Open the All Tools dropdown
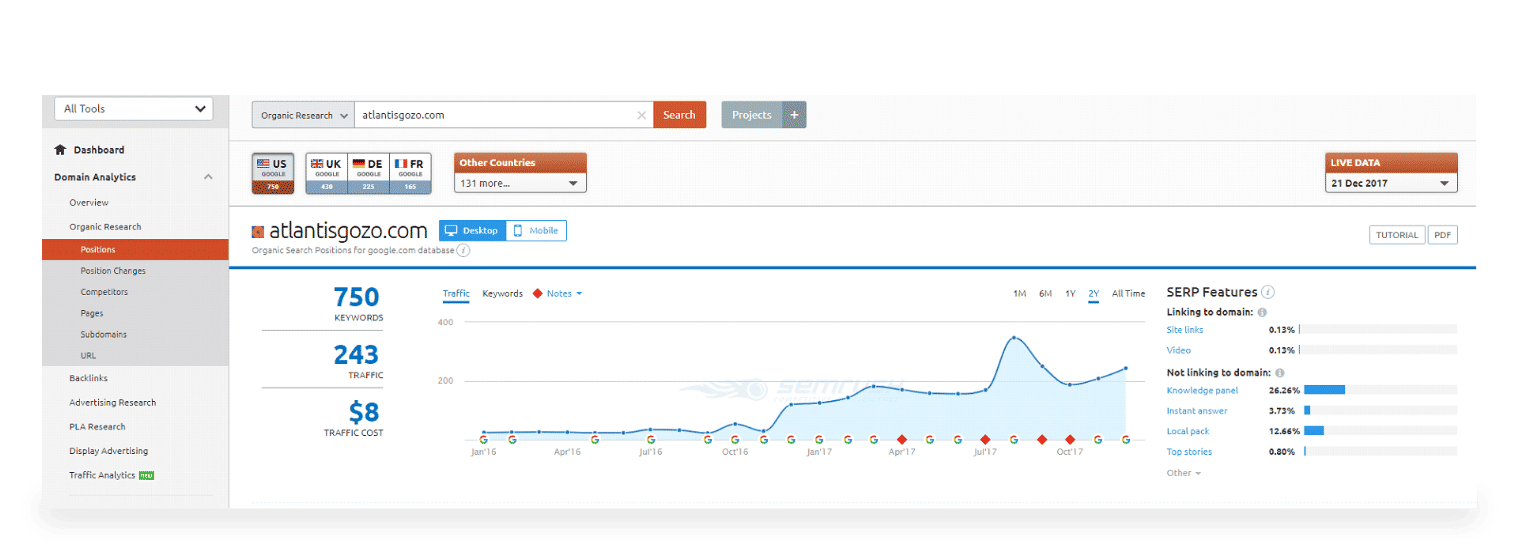Screen dimensions: 1519x560 coord(134,109)
